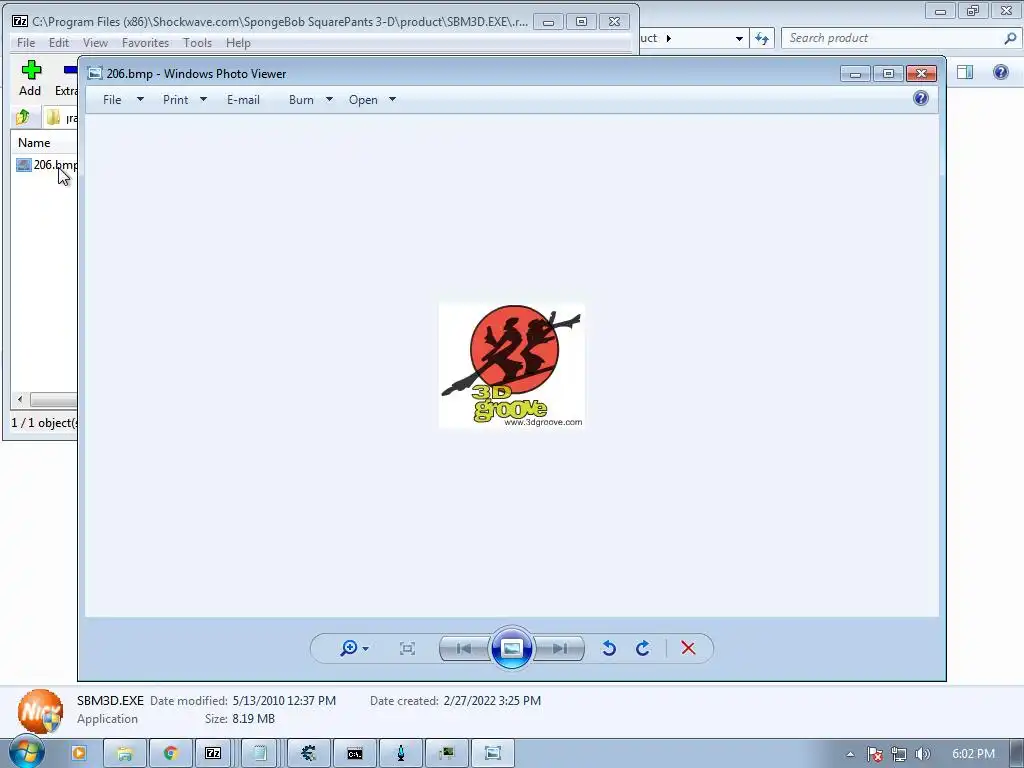Open the Burn menu in Photo Viewer

301,100
